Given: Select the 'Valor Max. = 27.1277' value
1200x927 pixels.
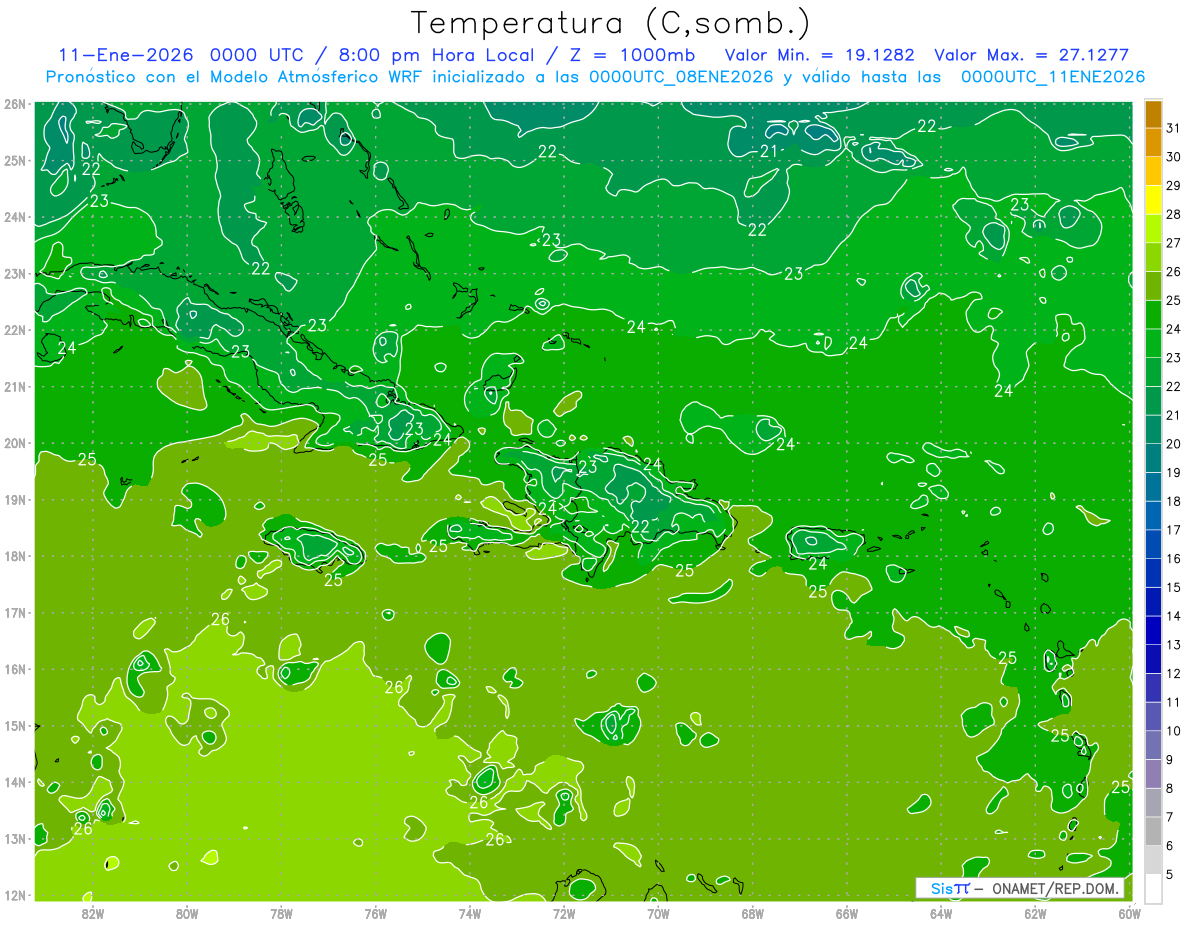Looking at the screenshot, I should (1031, 54).
